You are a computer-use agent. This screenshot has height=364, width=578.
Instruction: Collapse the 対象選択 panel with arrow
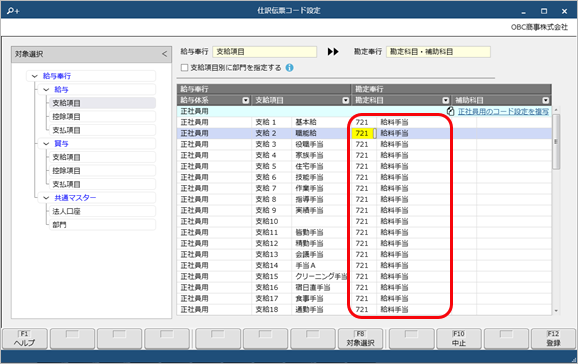click(164, 54)
